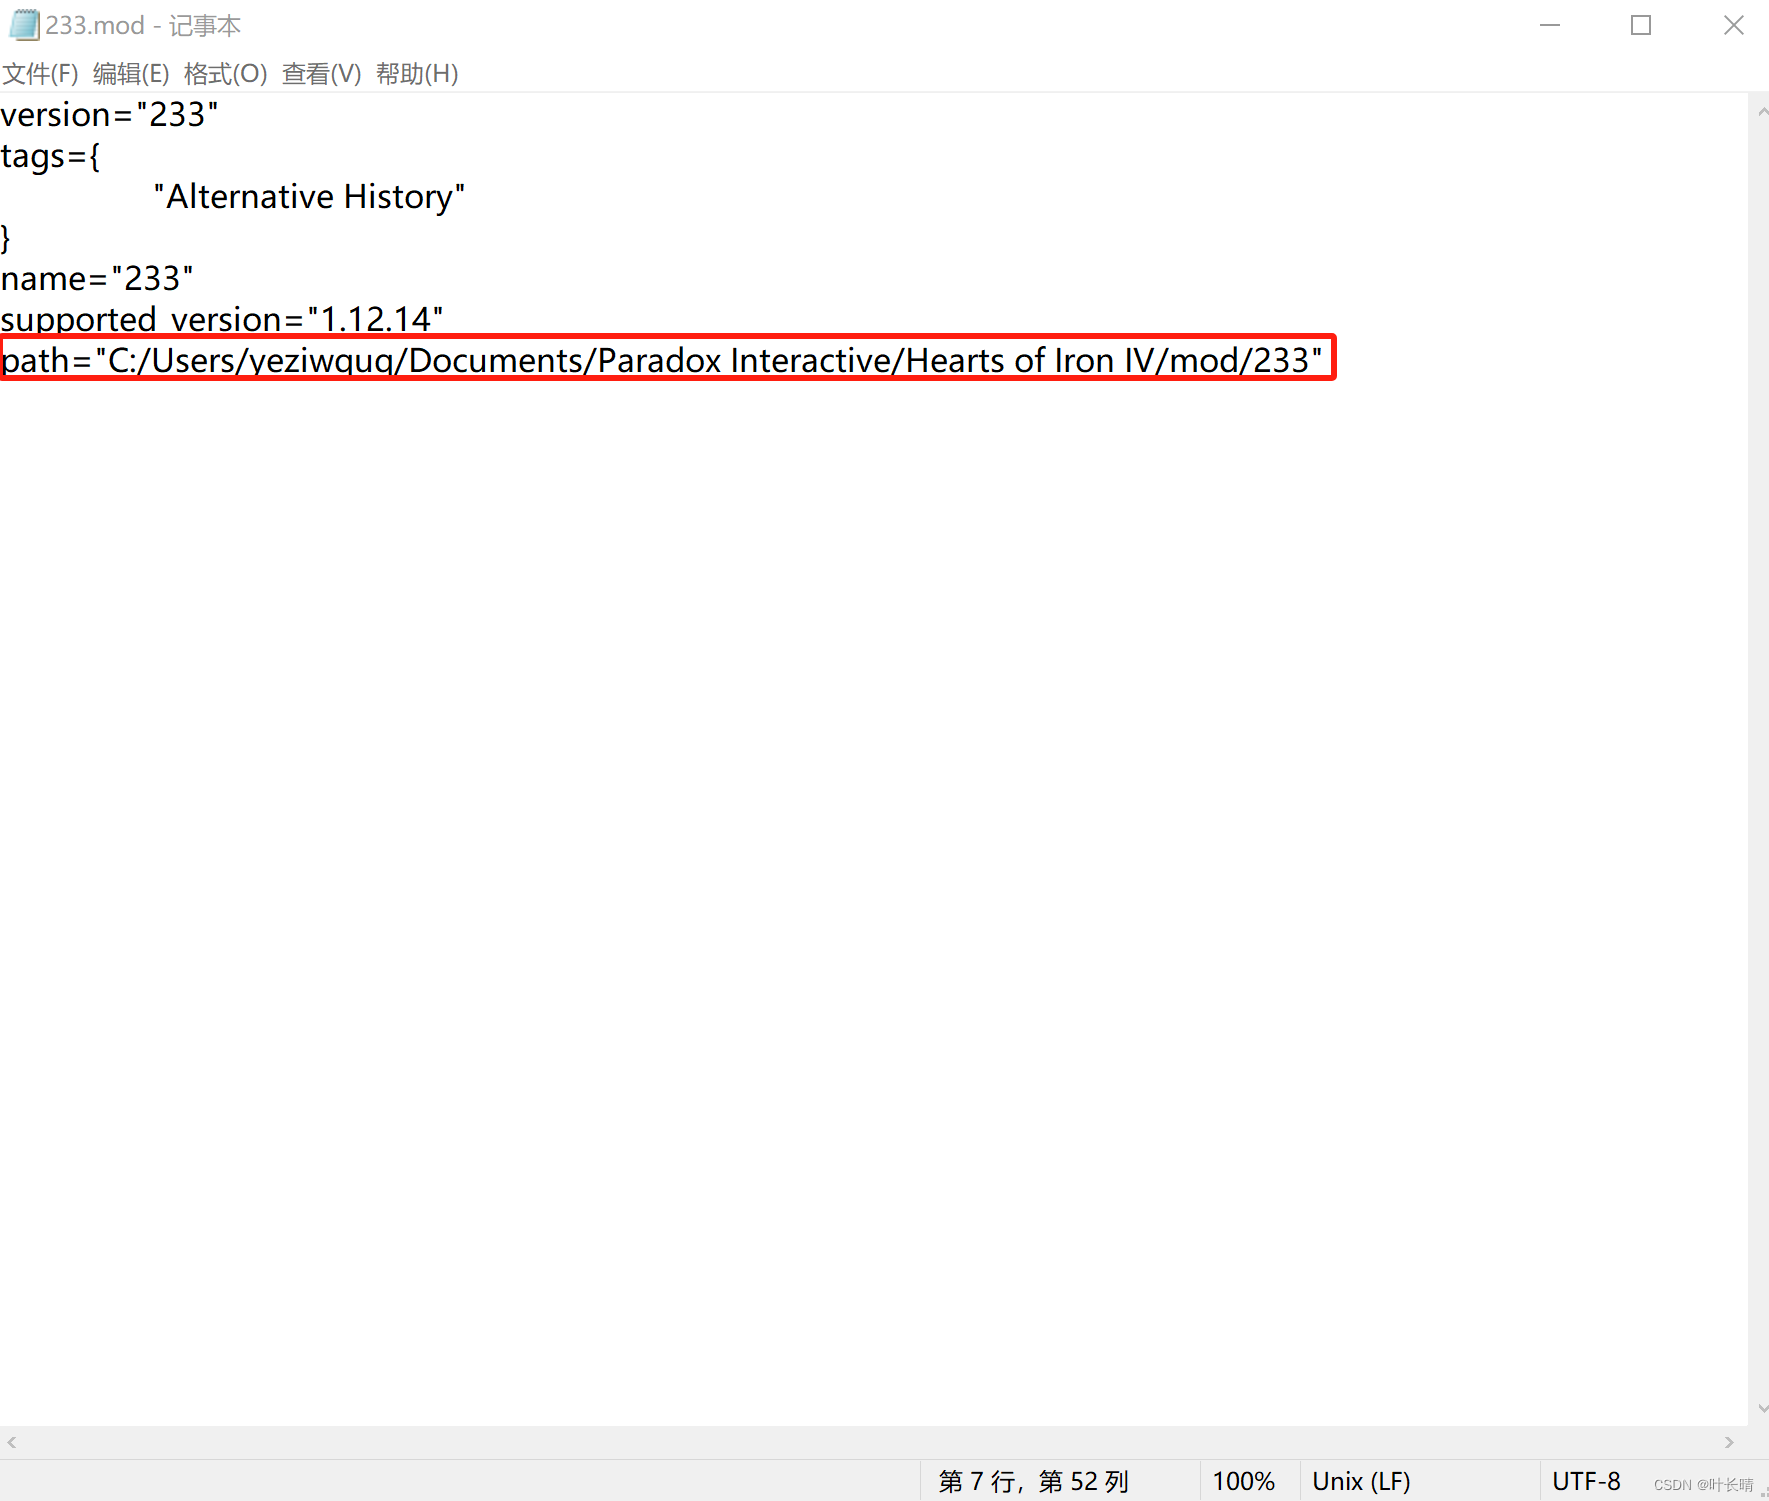Click the 233.mod - 记事本 window title
The height and width of the screenshot is (1501, 1769).
pos(143,25)
